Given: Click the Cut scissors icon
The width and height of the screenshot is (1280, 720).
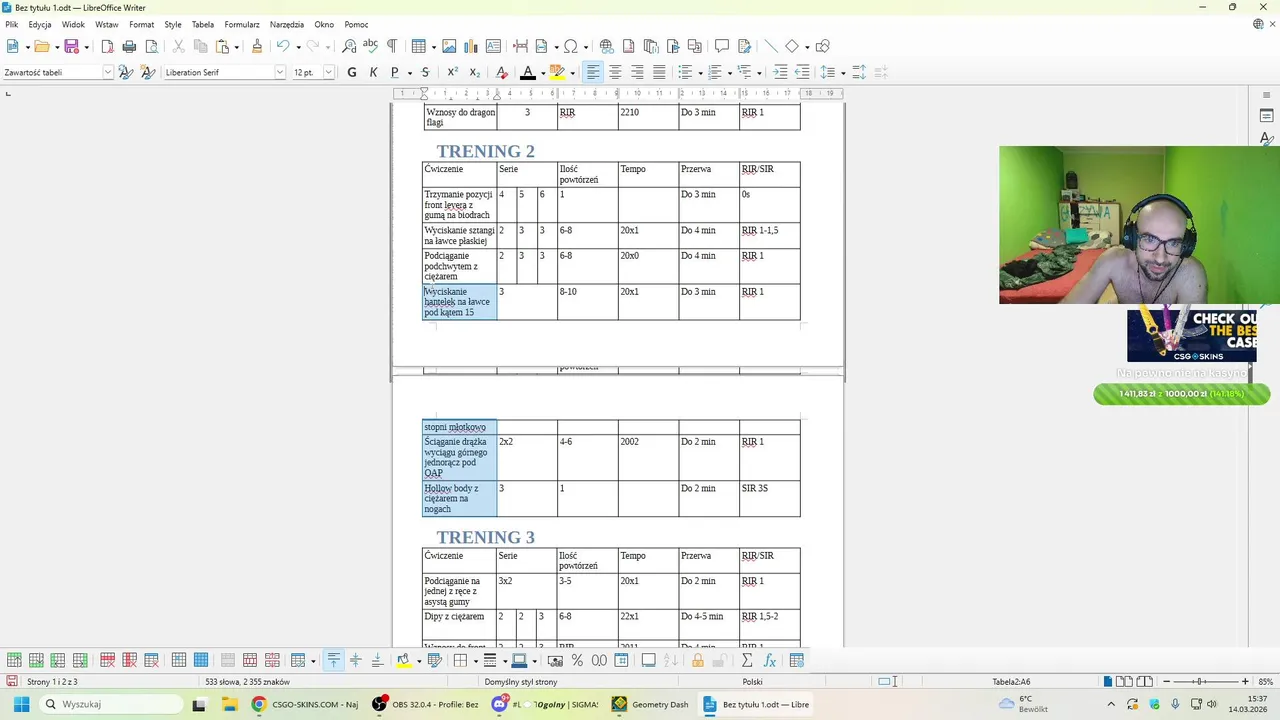Looking at the screenshot, I should pyautogui.click(x=178, y=46).
